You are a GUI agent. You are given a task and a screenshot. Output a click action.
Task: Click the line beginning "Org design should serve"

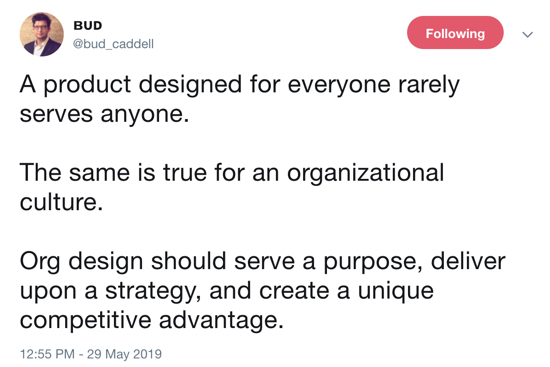click(262, 261)
